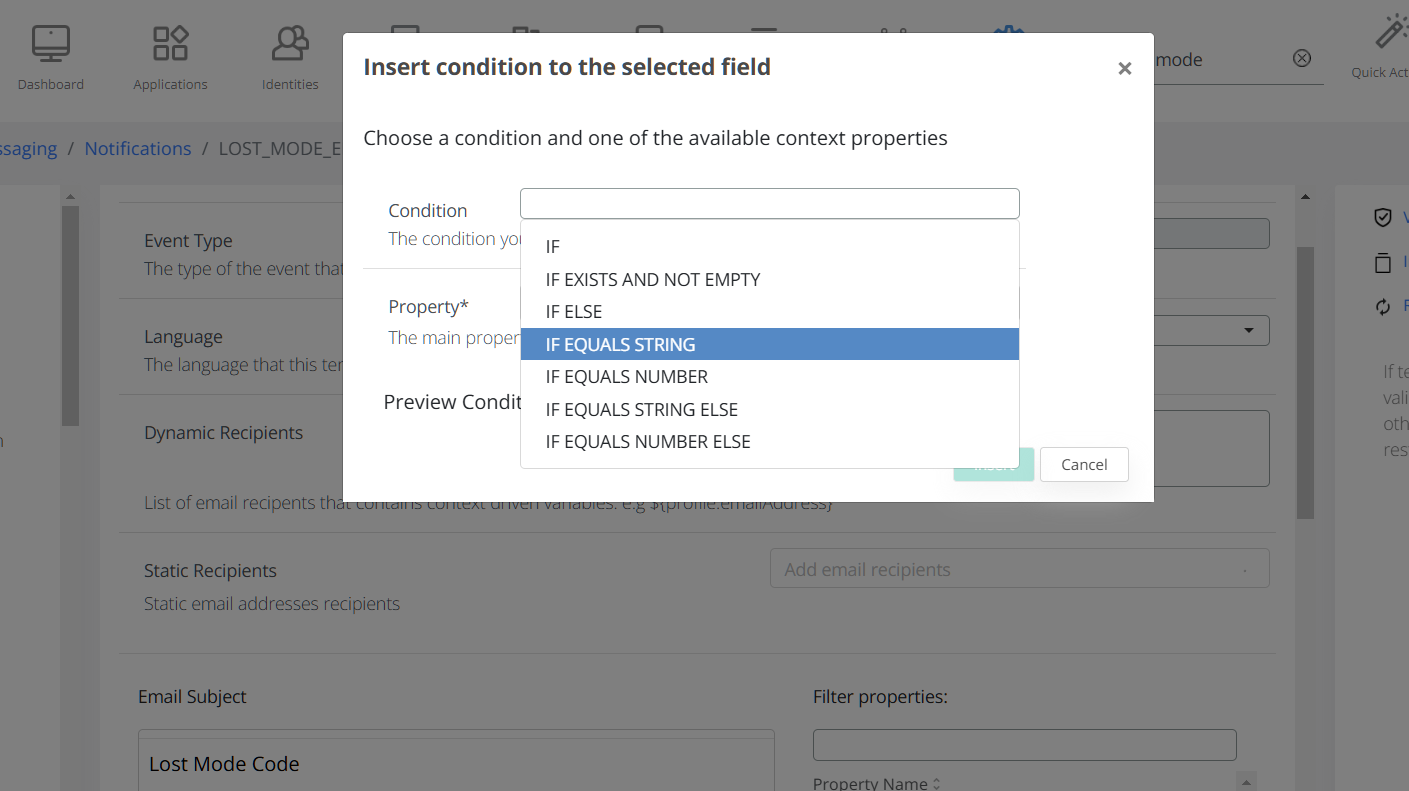Click the trash bin icon in right panel
1409x791 pixels.
click(x=1383, y=263)
